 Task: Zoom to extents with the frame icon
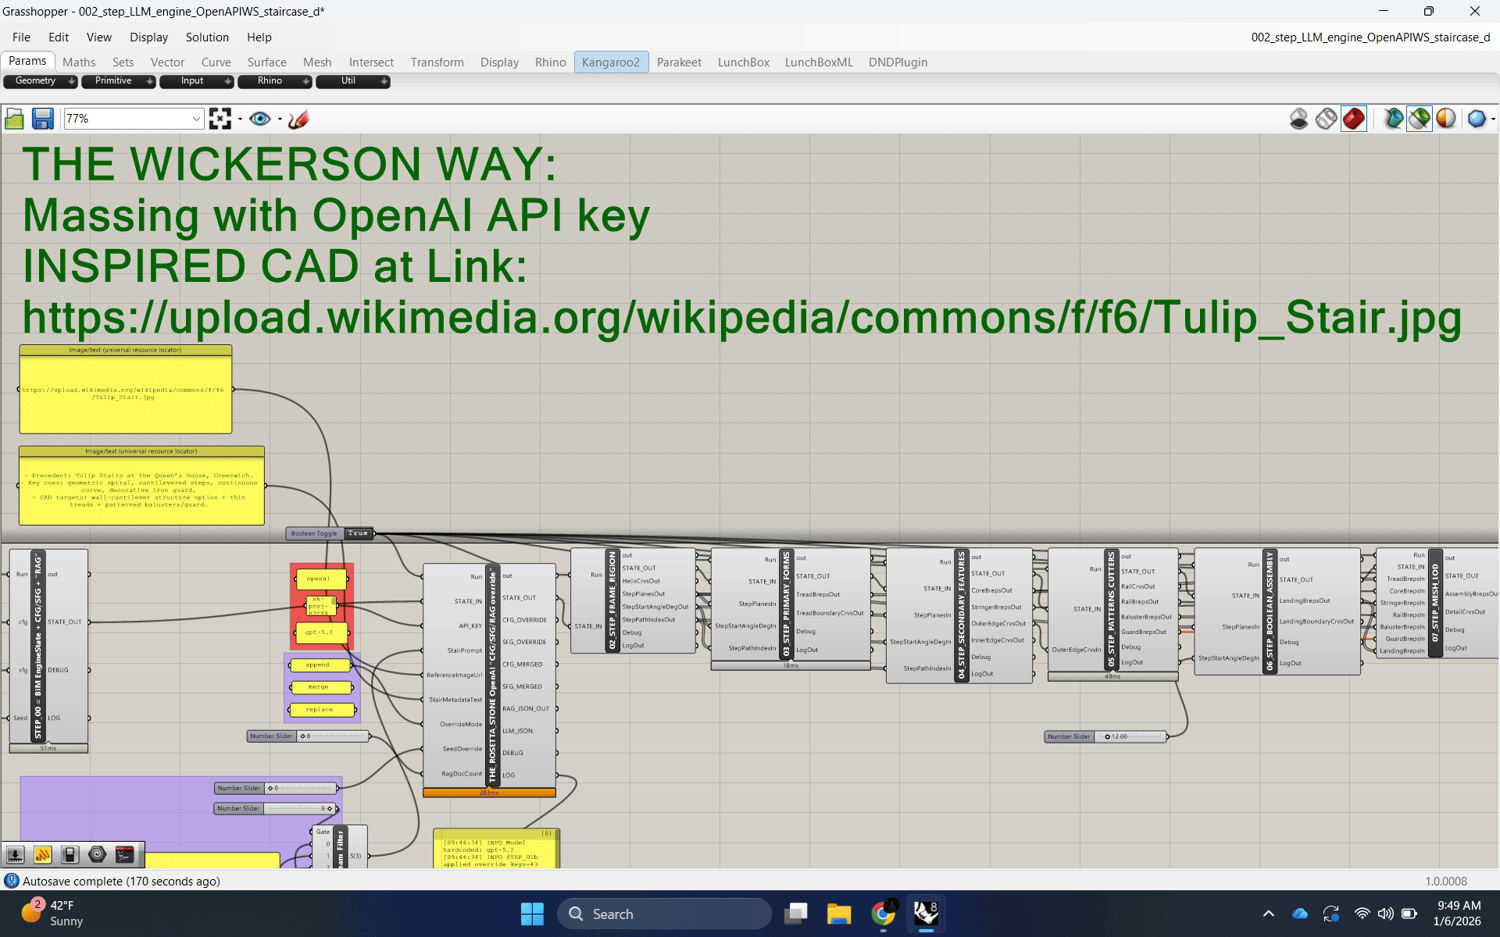220,119
